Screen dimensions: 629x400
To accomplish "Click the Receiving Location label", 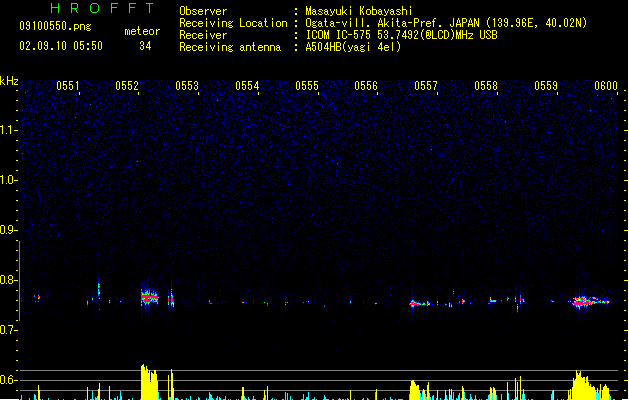I will [x=233, y=23].
